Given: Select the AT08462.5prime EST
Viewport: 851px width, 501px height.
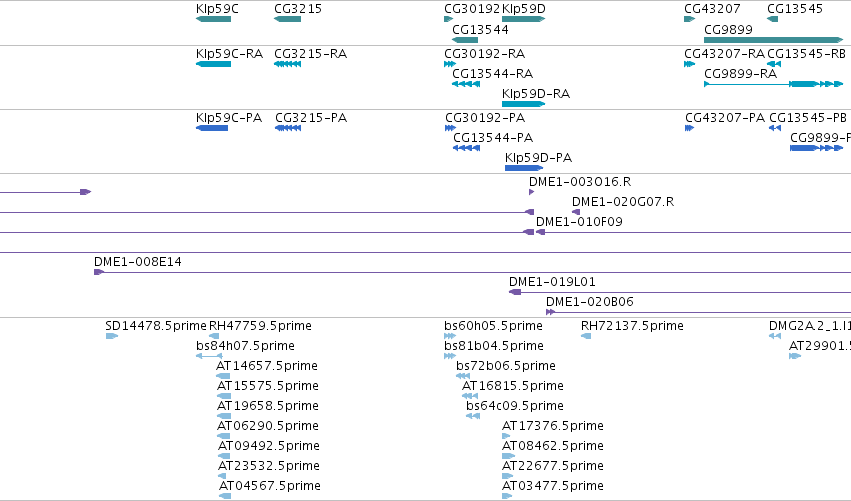Looking at the screenshot, I should pyautogui.click(x=509, y=456).
